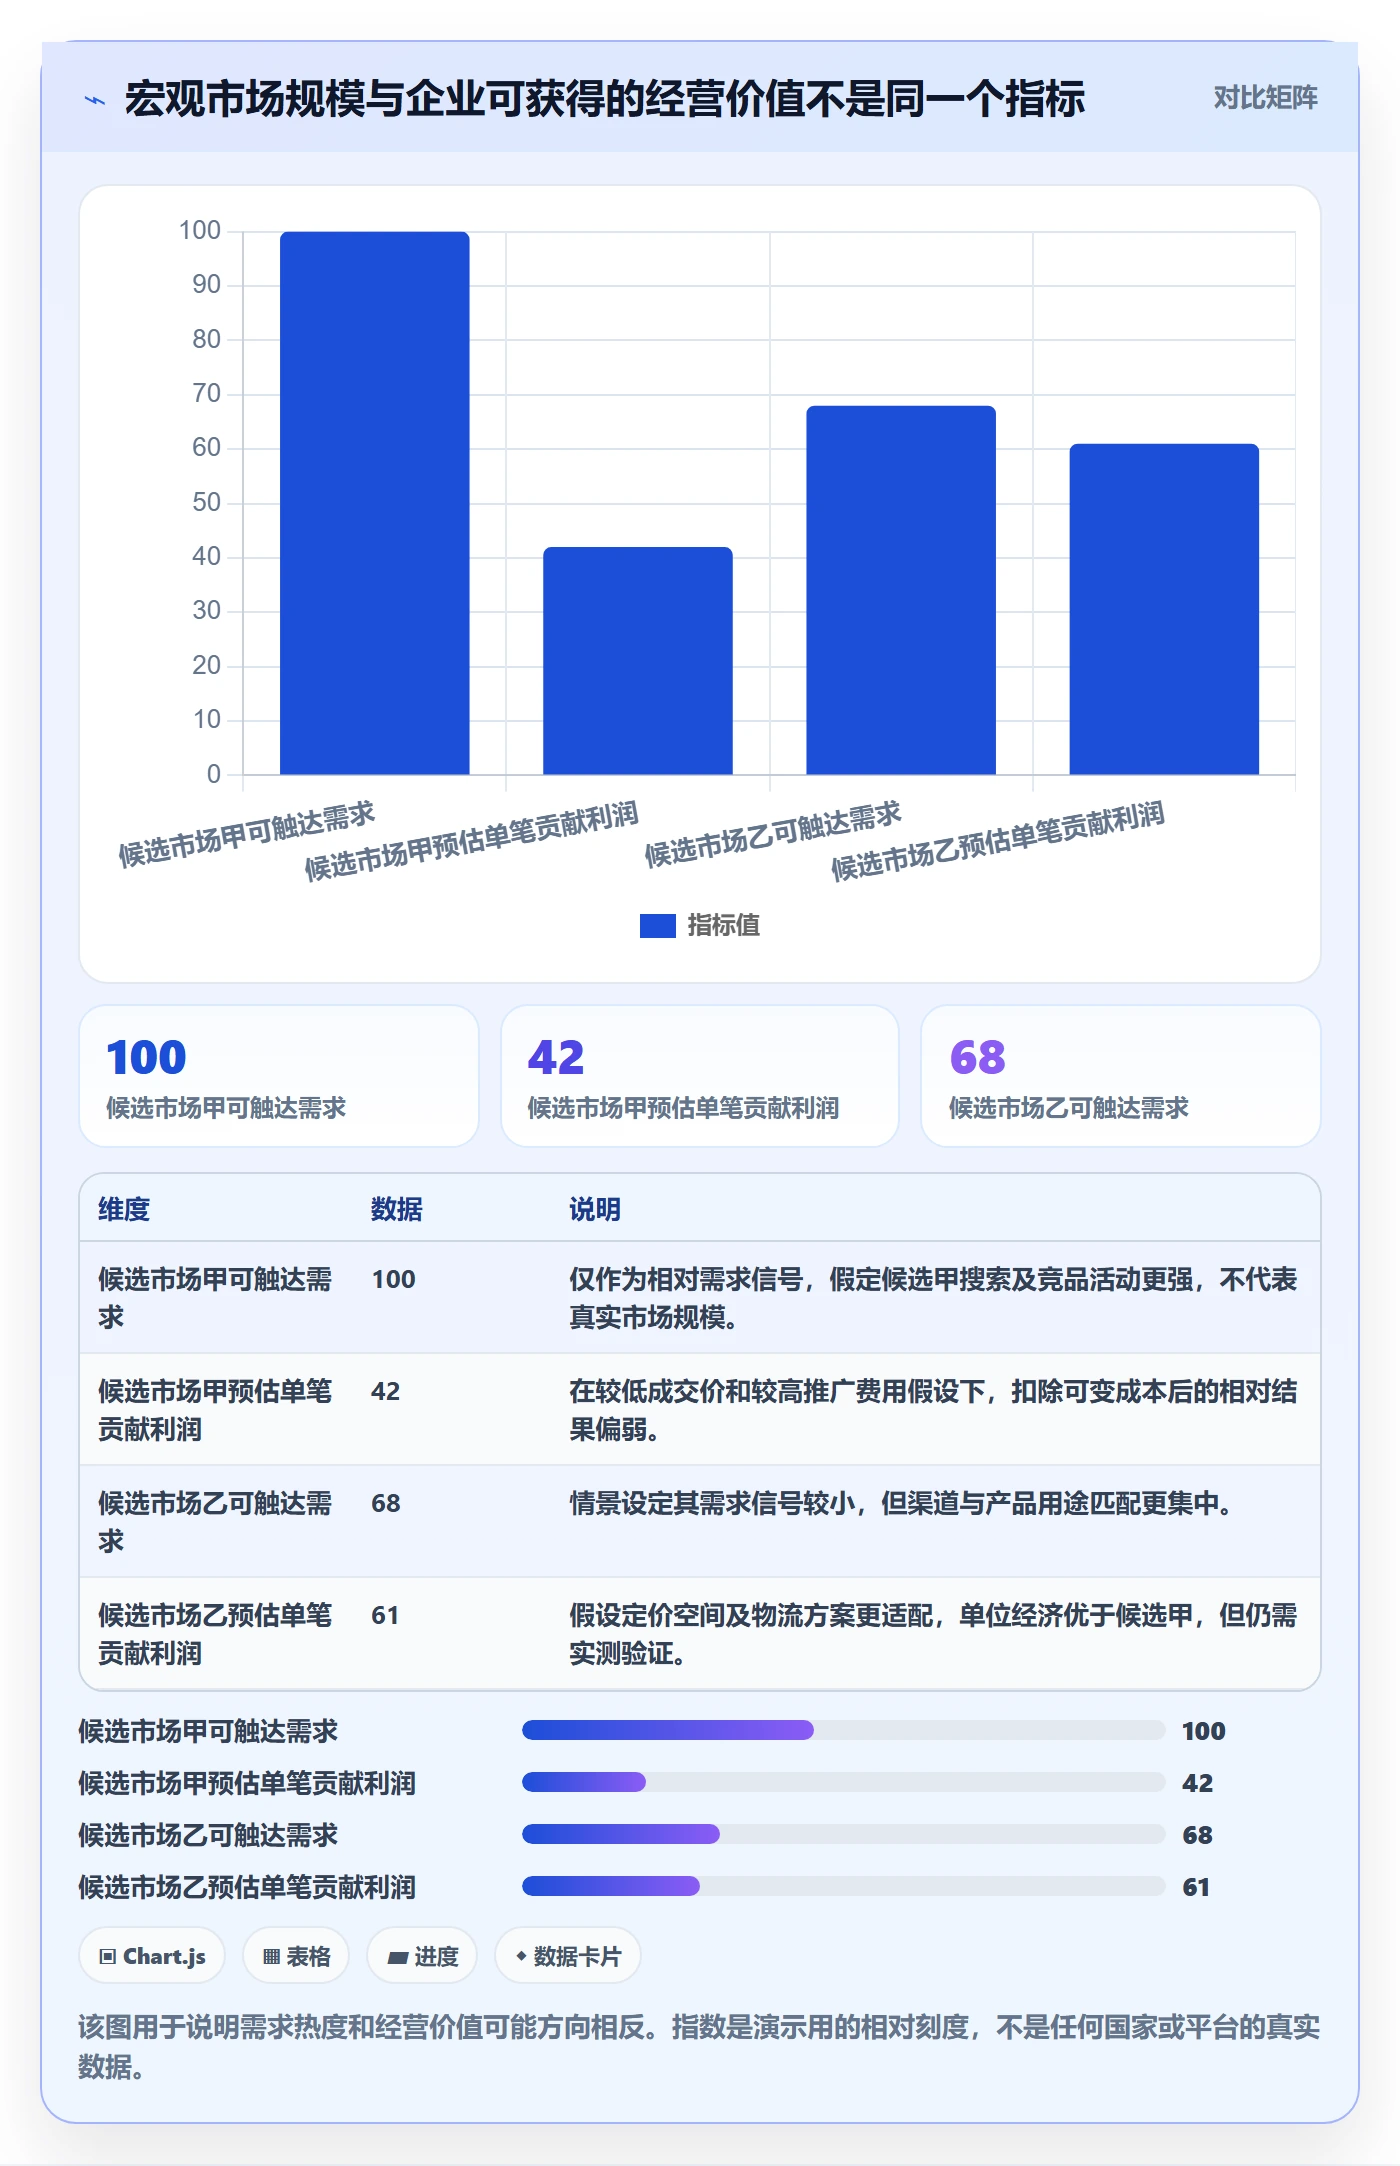Click the chart title 宏观市场规模与企业
The width and height of the screenshot is (1400, 2166).
pyautogui.click(x=604, y=99)
